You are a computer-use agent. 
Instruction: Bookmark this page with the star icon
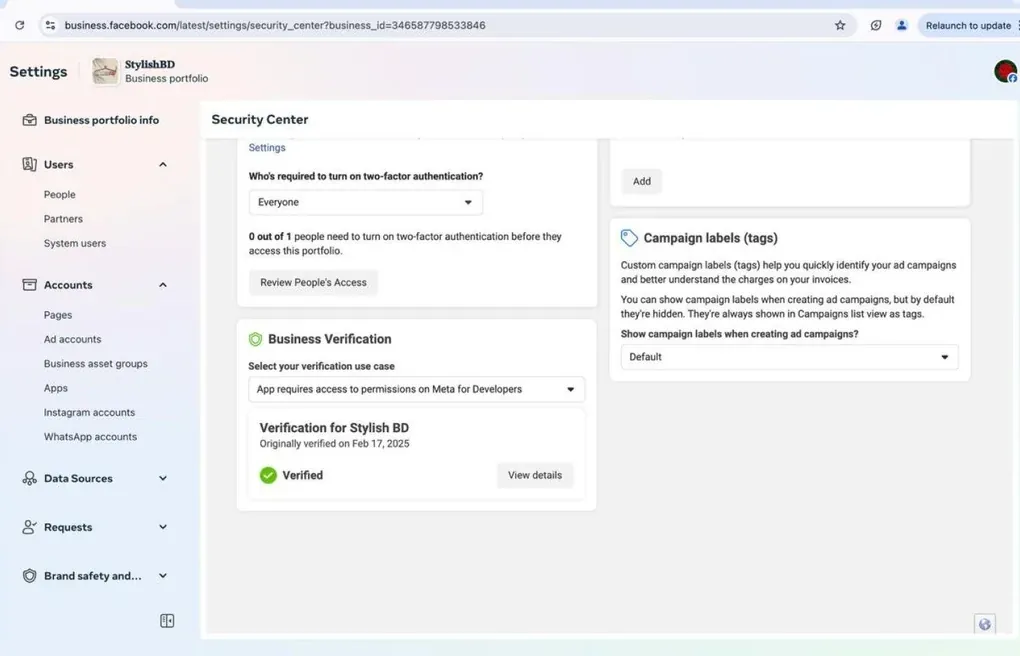tap(840, 25)
